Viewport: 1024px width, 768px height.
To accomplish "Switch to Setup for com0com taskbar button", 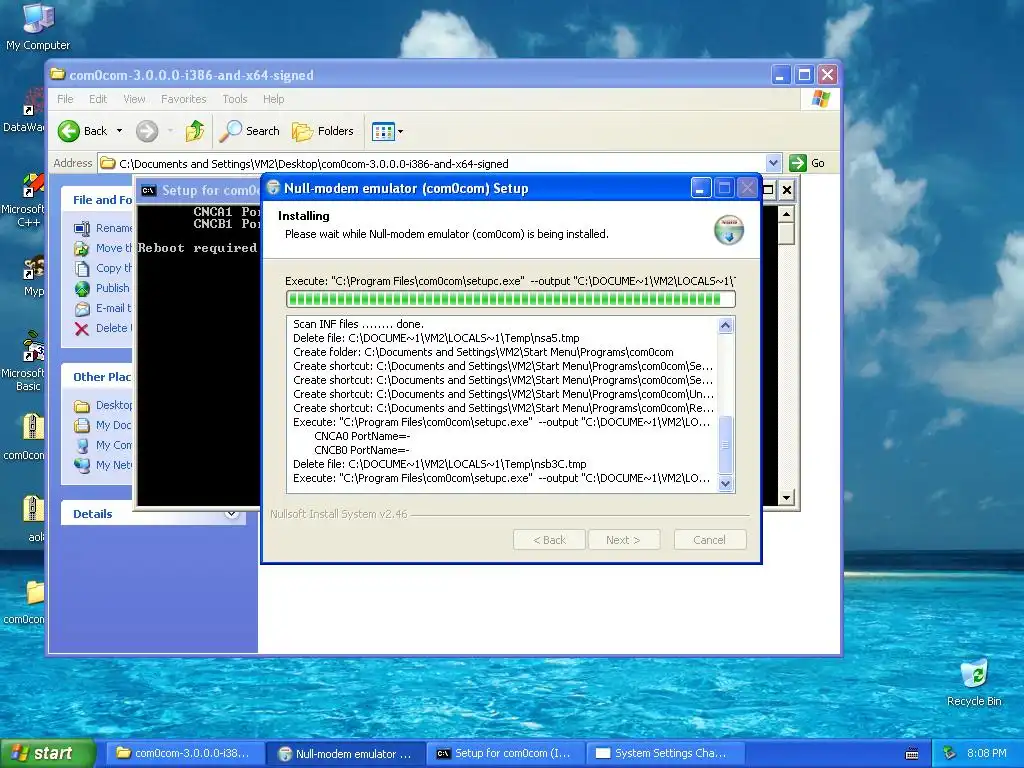I will 506,754.
